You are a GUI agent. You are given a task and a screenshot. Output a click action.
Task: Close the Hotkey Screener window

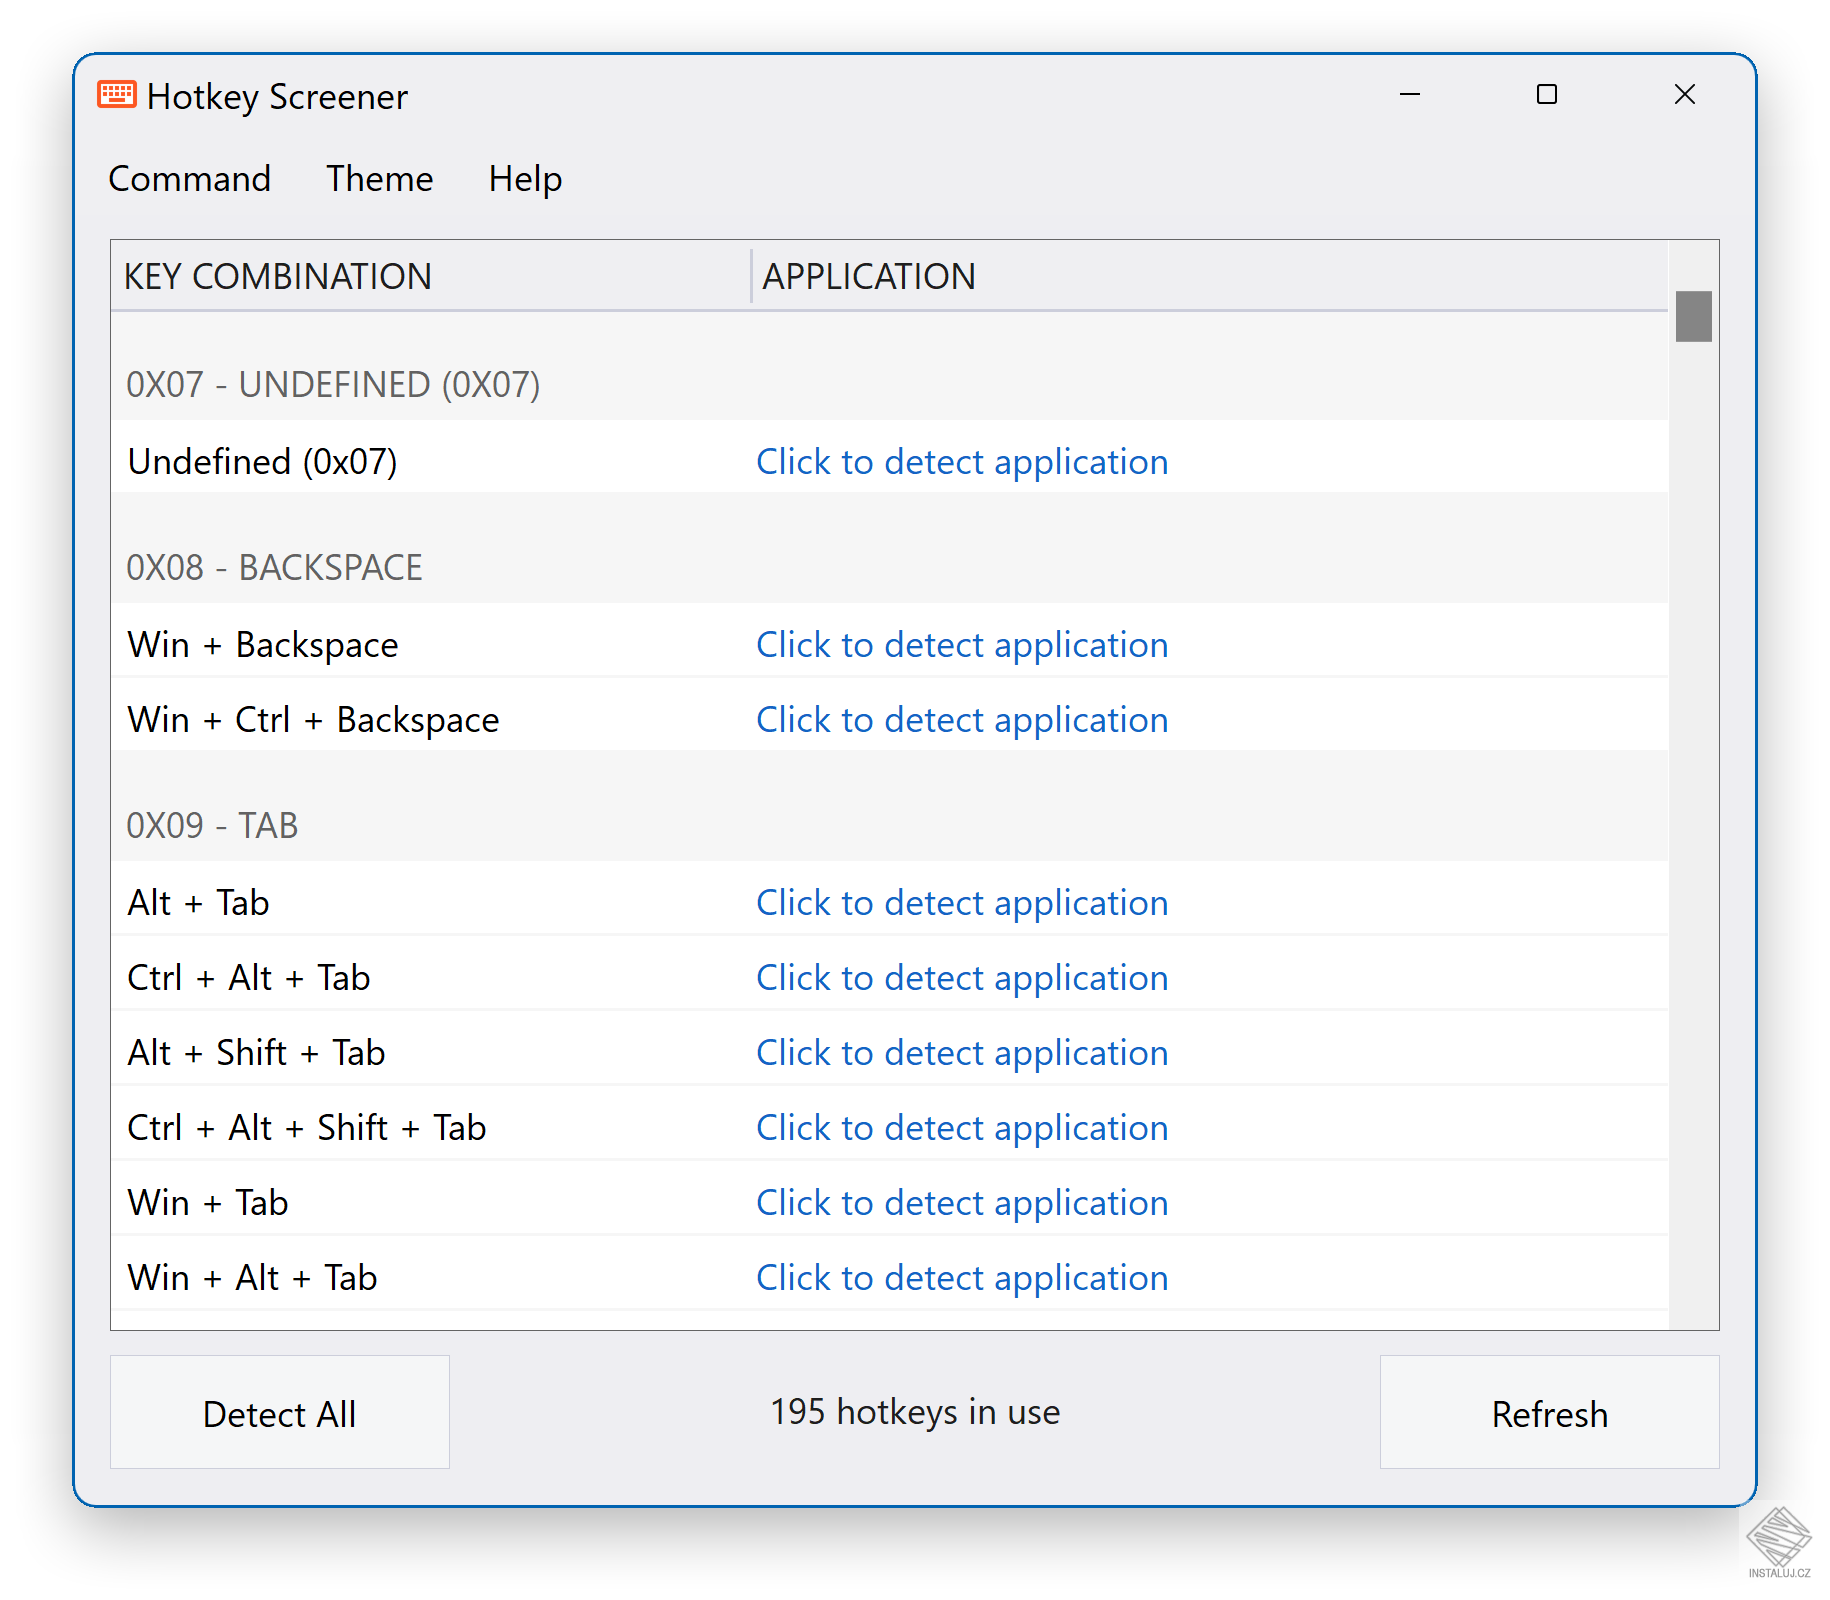tap(1685, 95)
